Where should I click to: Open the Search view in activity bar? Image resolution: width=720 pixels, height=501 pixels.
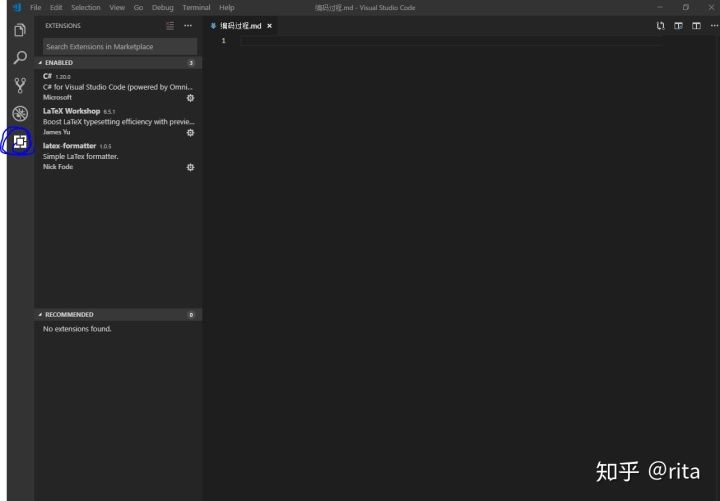pos(20,58)
